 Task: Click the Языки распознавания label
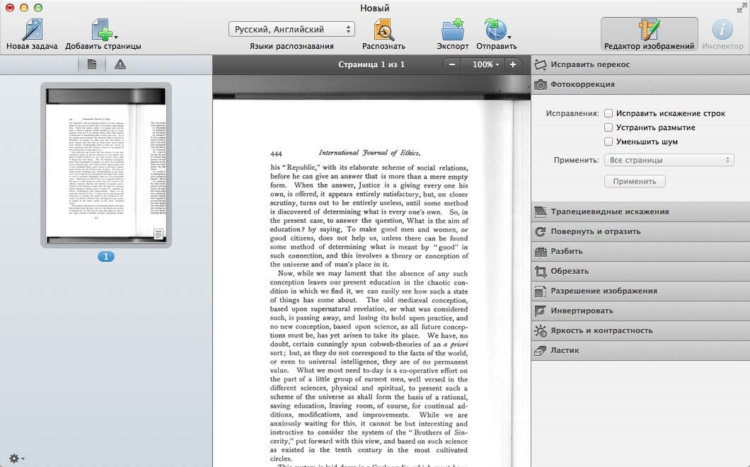pyautogui.click(x=291, y=46)
